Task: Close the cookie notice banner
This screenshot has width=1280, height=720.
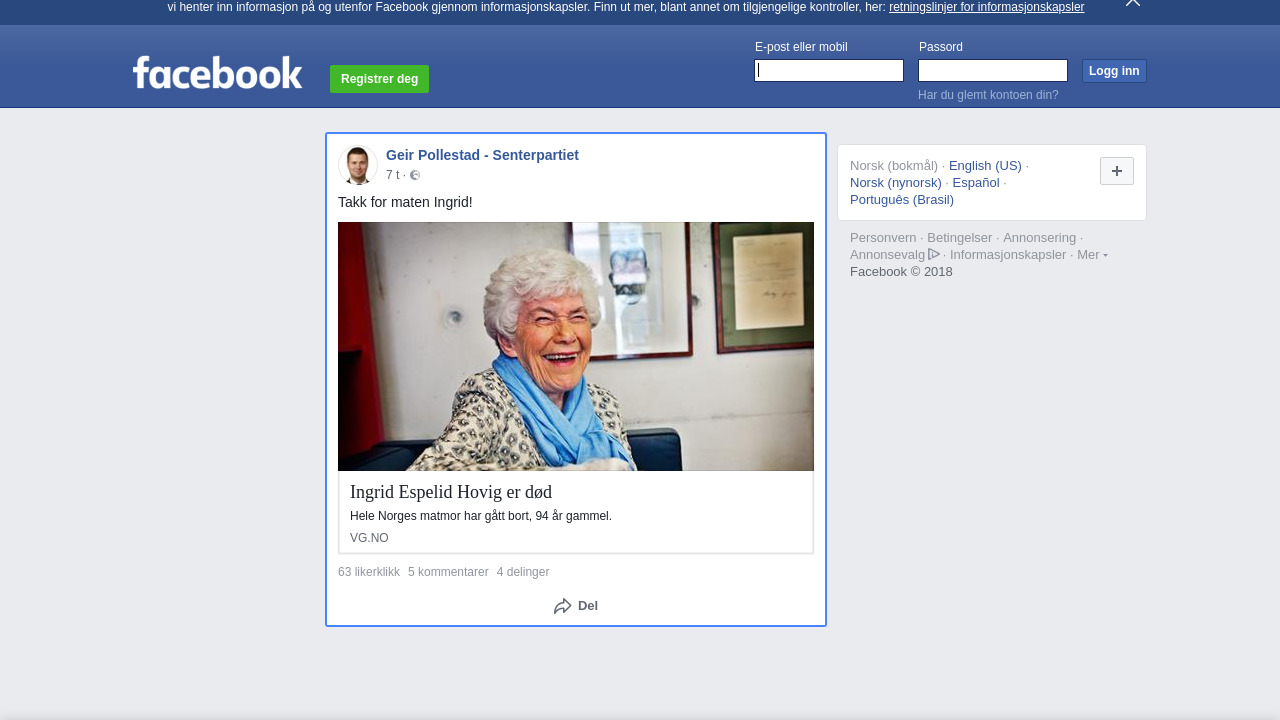Action: pyautogui.click(x=1133, y=3)
